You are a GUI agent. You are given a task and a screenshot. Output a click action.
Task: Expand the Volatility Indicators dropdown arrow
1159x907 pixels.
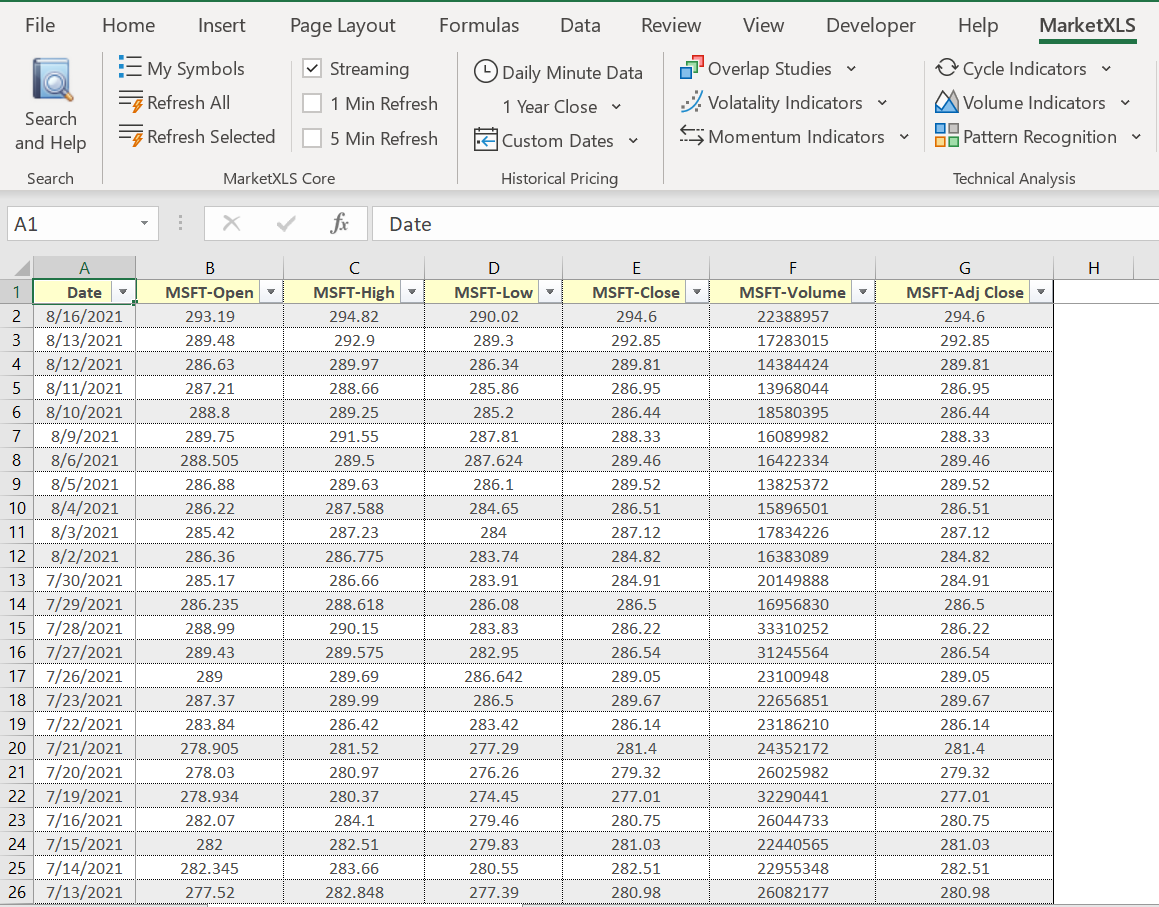click(x=883, y=103)
